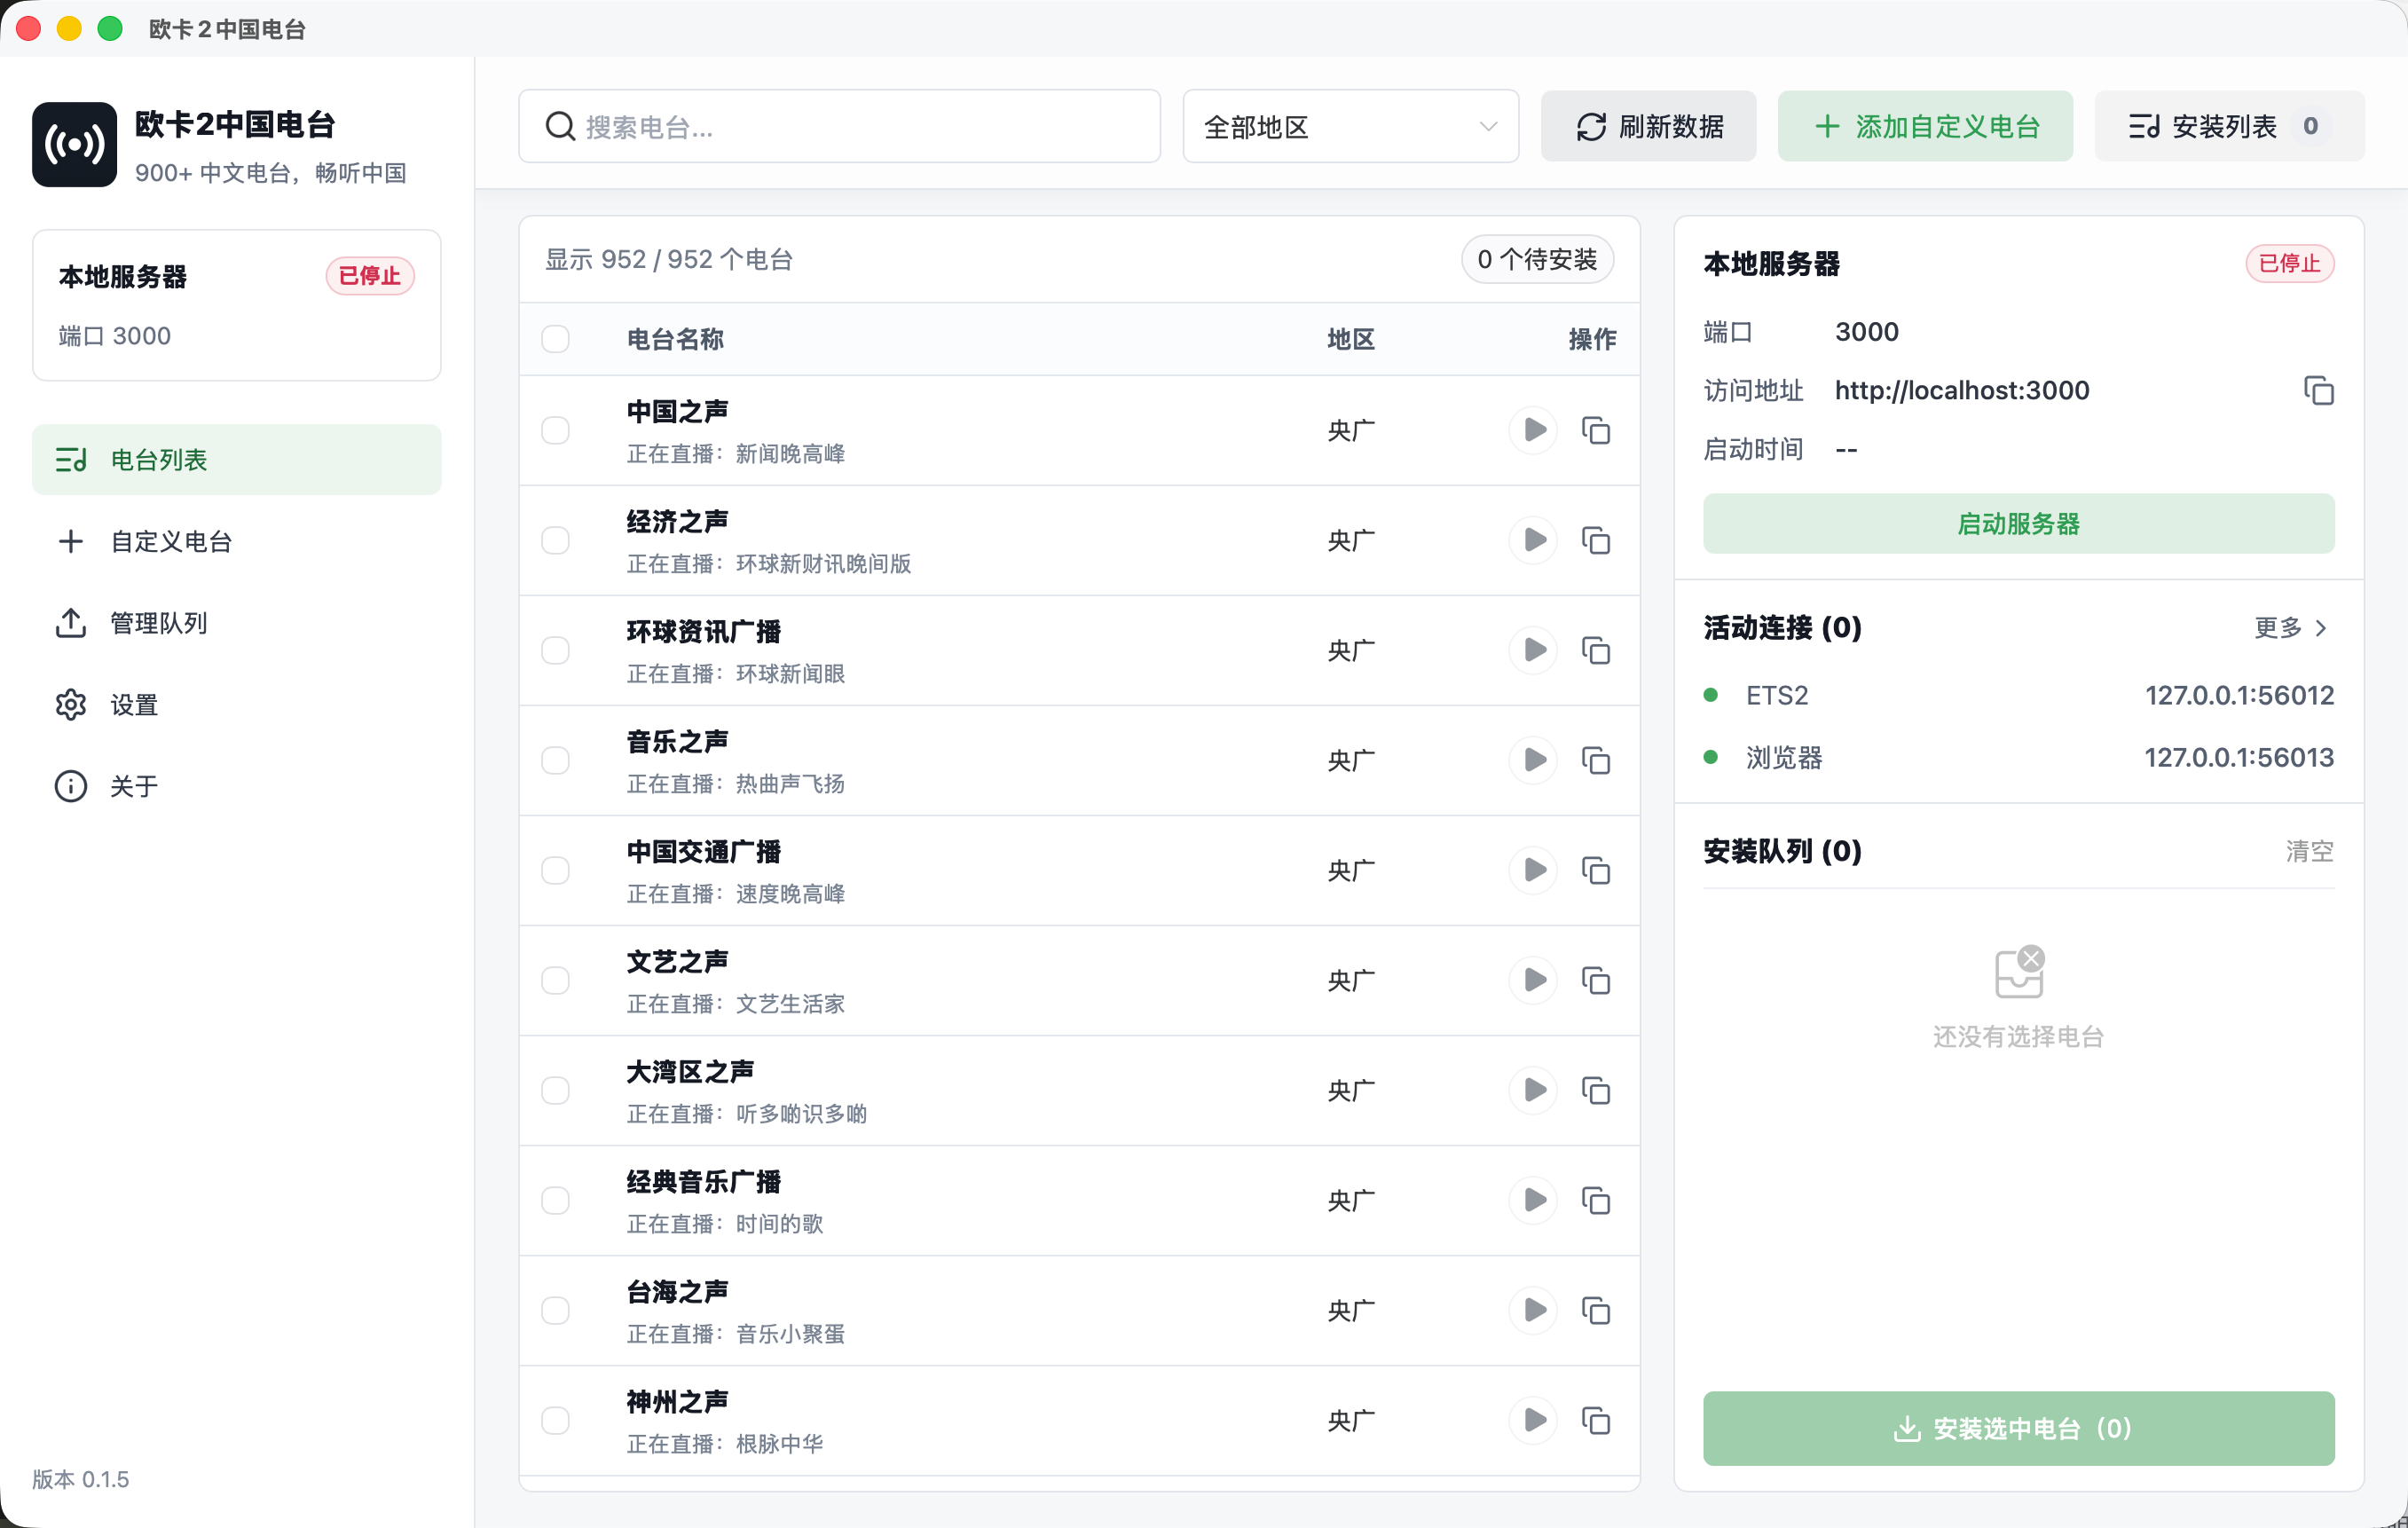Viewport: 2408px width, 1528px height.
Task: Copy the 经济之声 stream link
Action: pos(1596,540)
